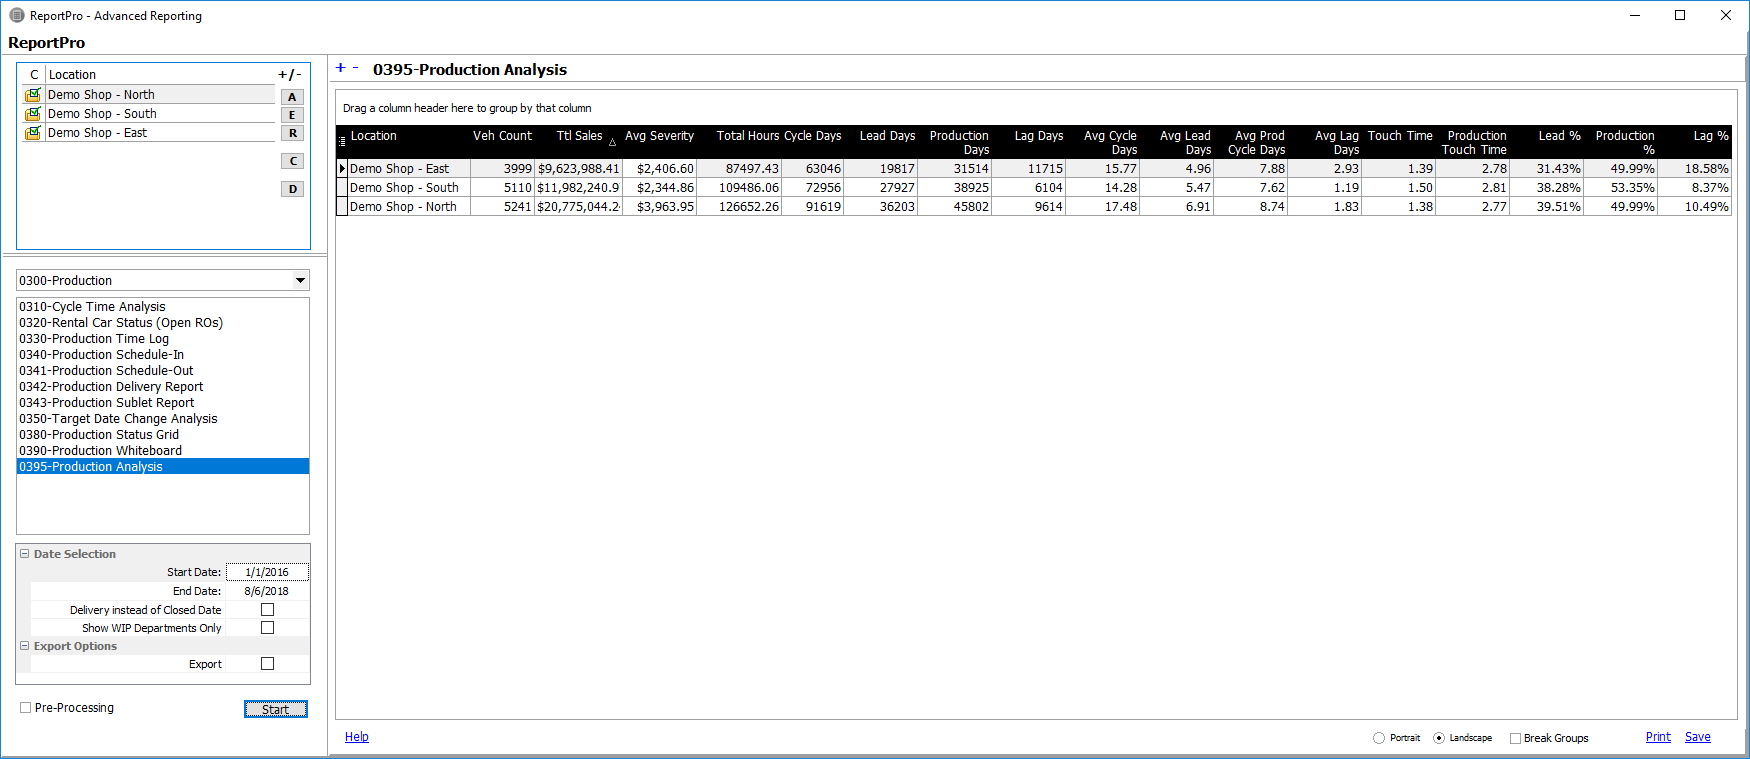Select Demo Shop - North in location list
1750x759 pixels.
(160, 95)
